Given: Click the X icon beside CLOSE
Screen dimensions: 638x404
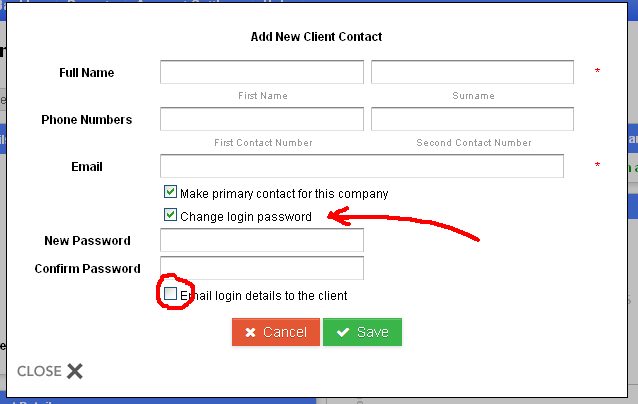Looking at the screenshot, I should 75,371.
